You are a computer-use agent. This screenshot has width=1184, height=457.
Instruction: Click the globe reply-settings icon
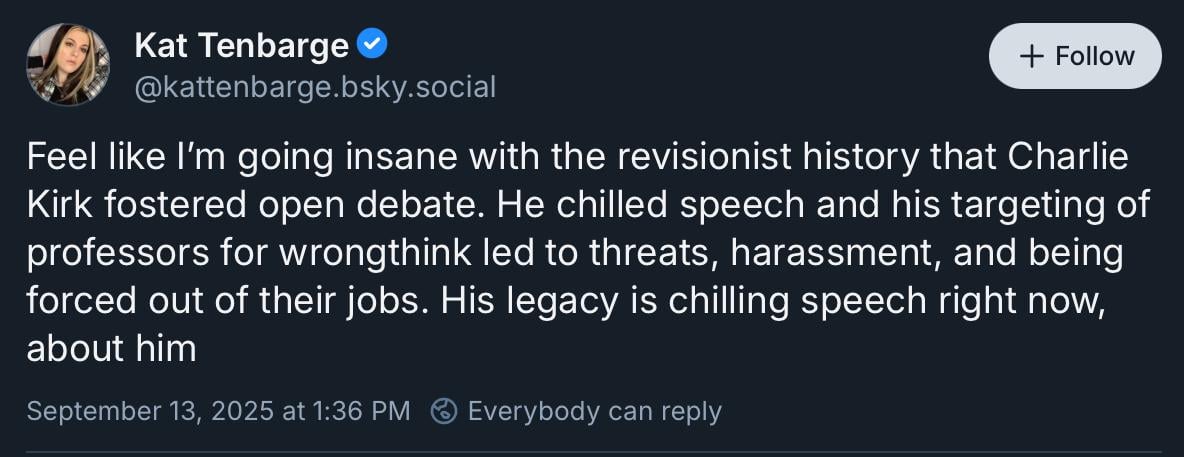(x=443, y=411)
